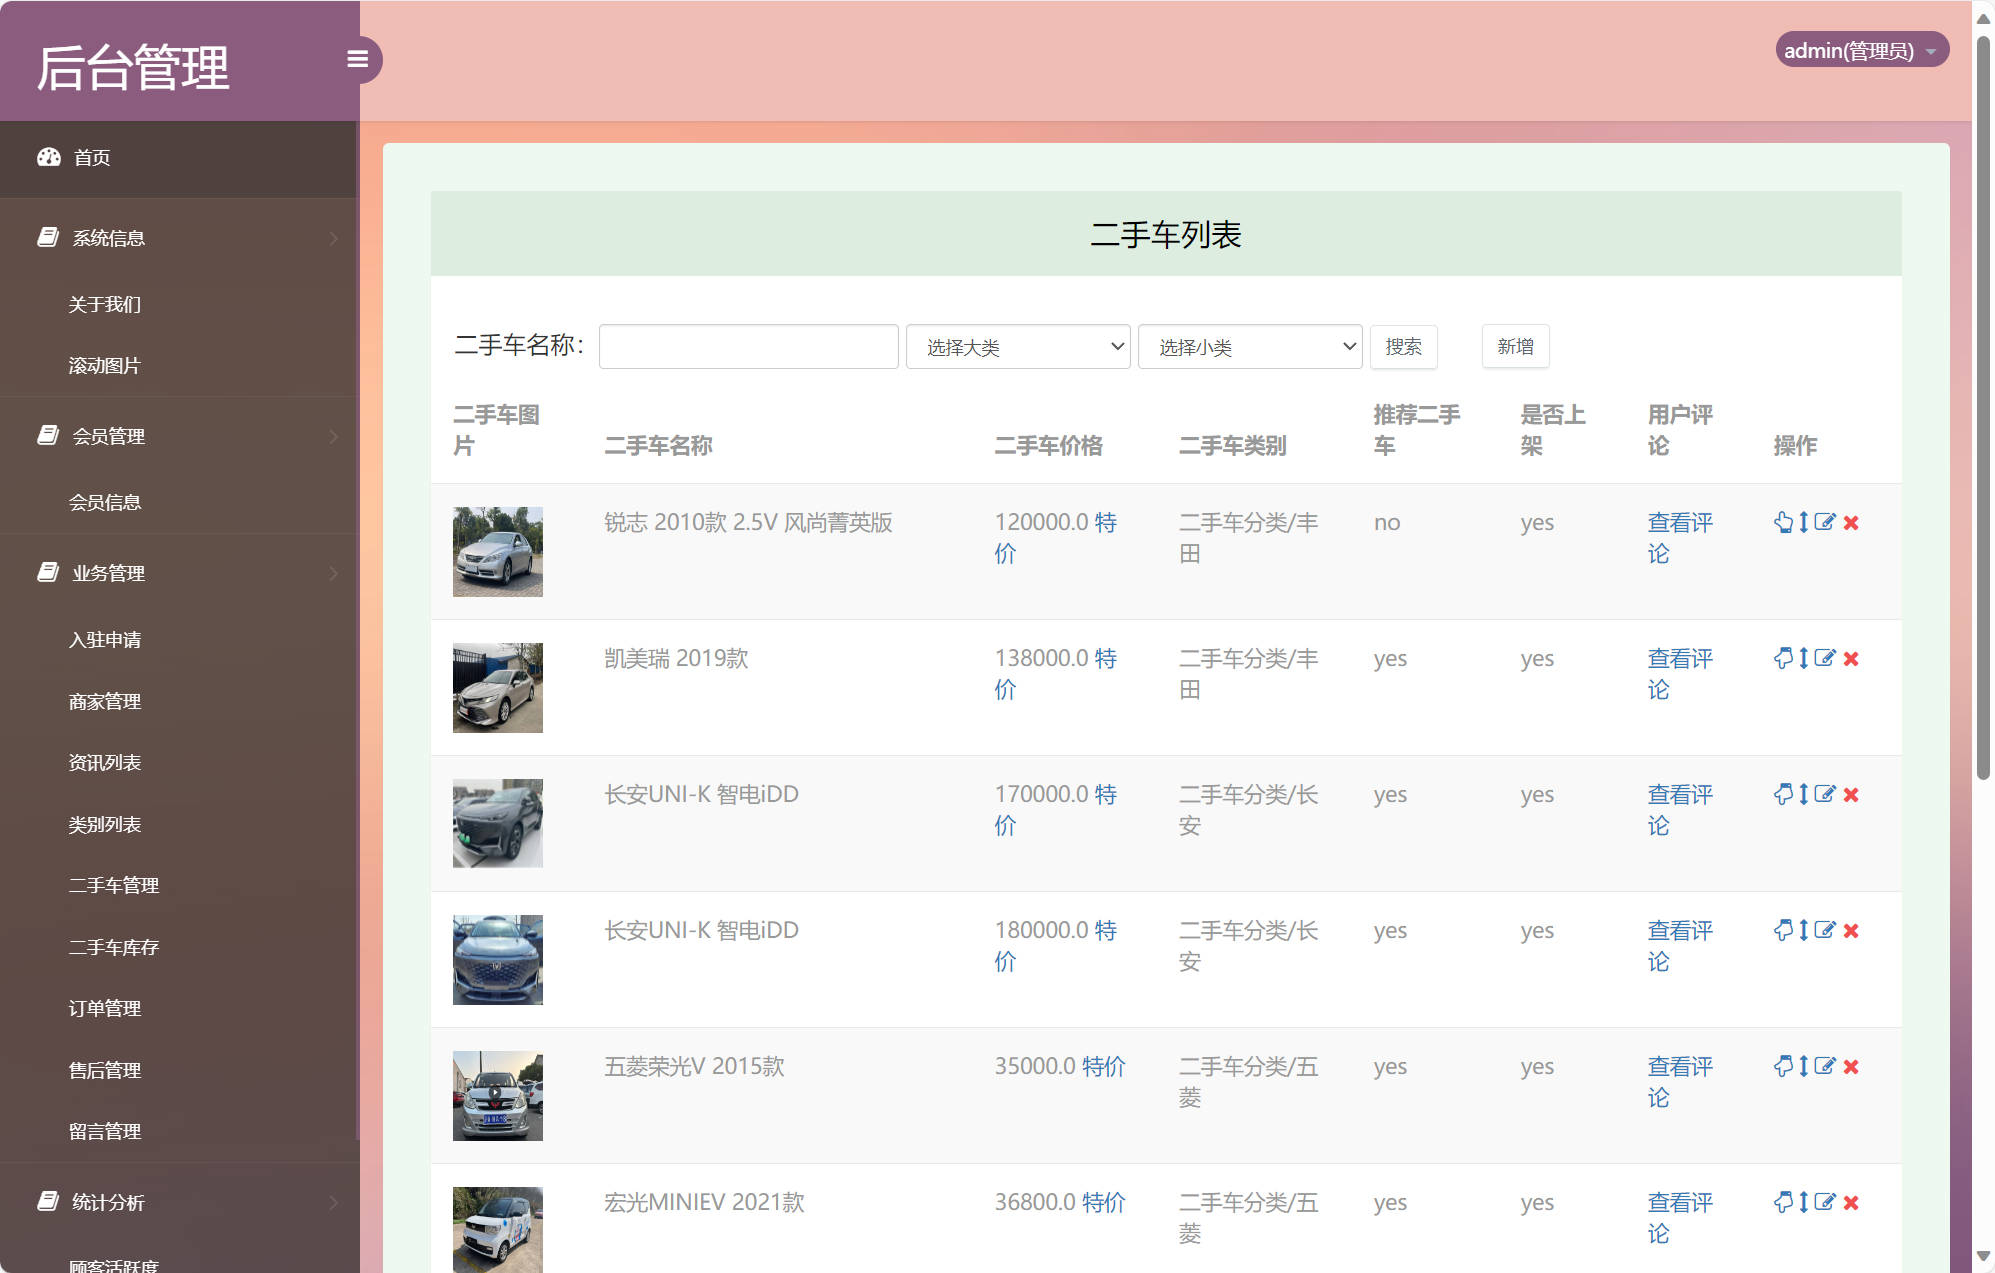This screenshot has width=1995, height=1273.
Task: Click the 锐志 car thumbnail image
Action: click(497, 551)
